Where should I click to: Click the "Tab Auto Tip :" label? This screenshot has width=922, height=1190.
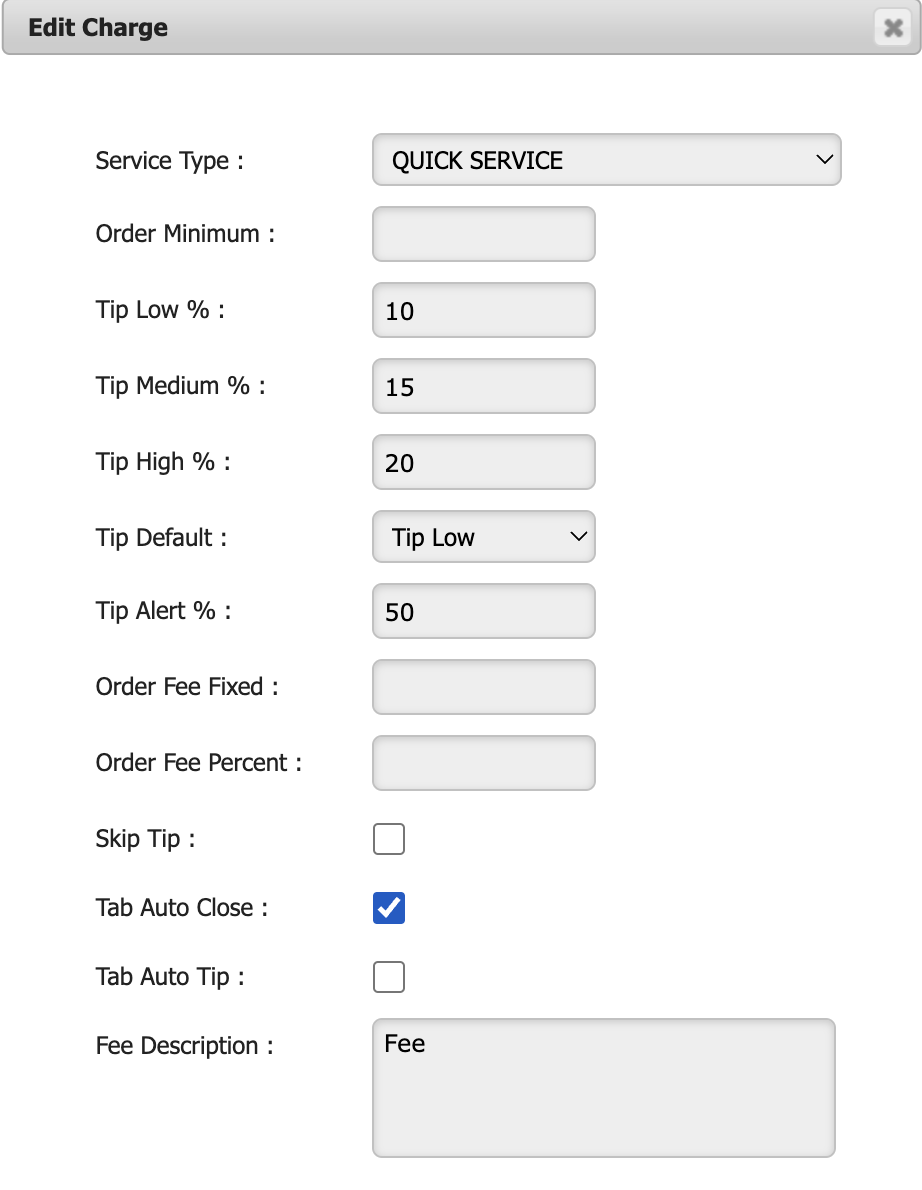[170, 977]
